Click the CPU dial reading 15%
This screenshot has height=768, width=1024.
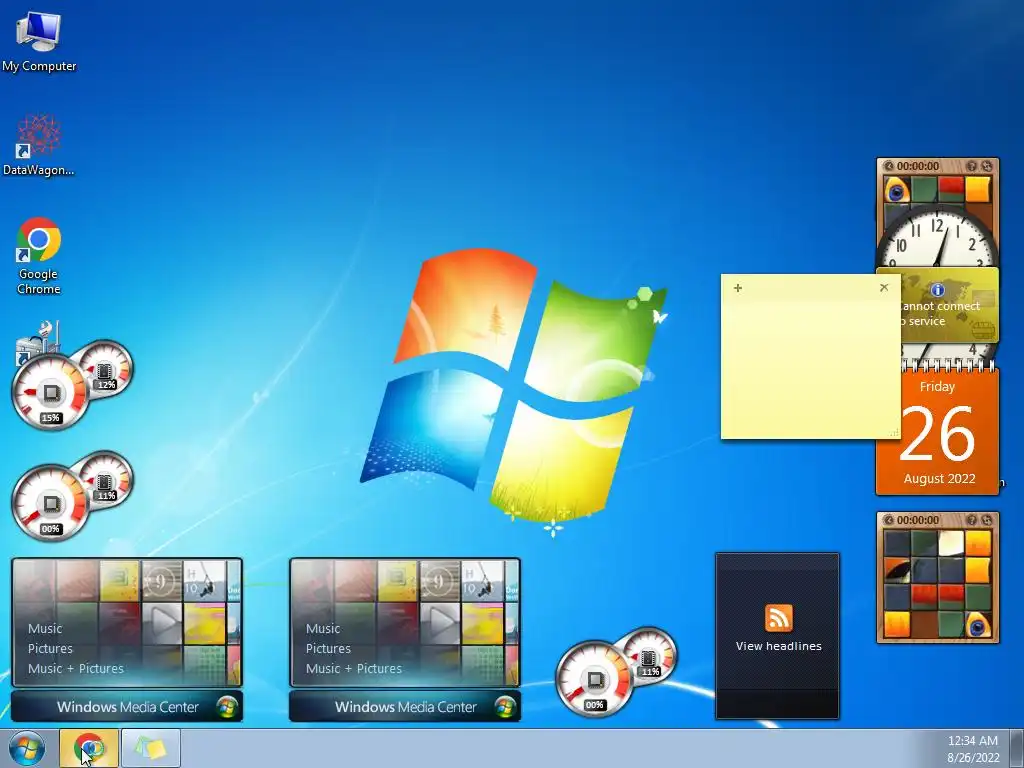pos(50,392)
